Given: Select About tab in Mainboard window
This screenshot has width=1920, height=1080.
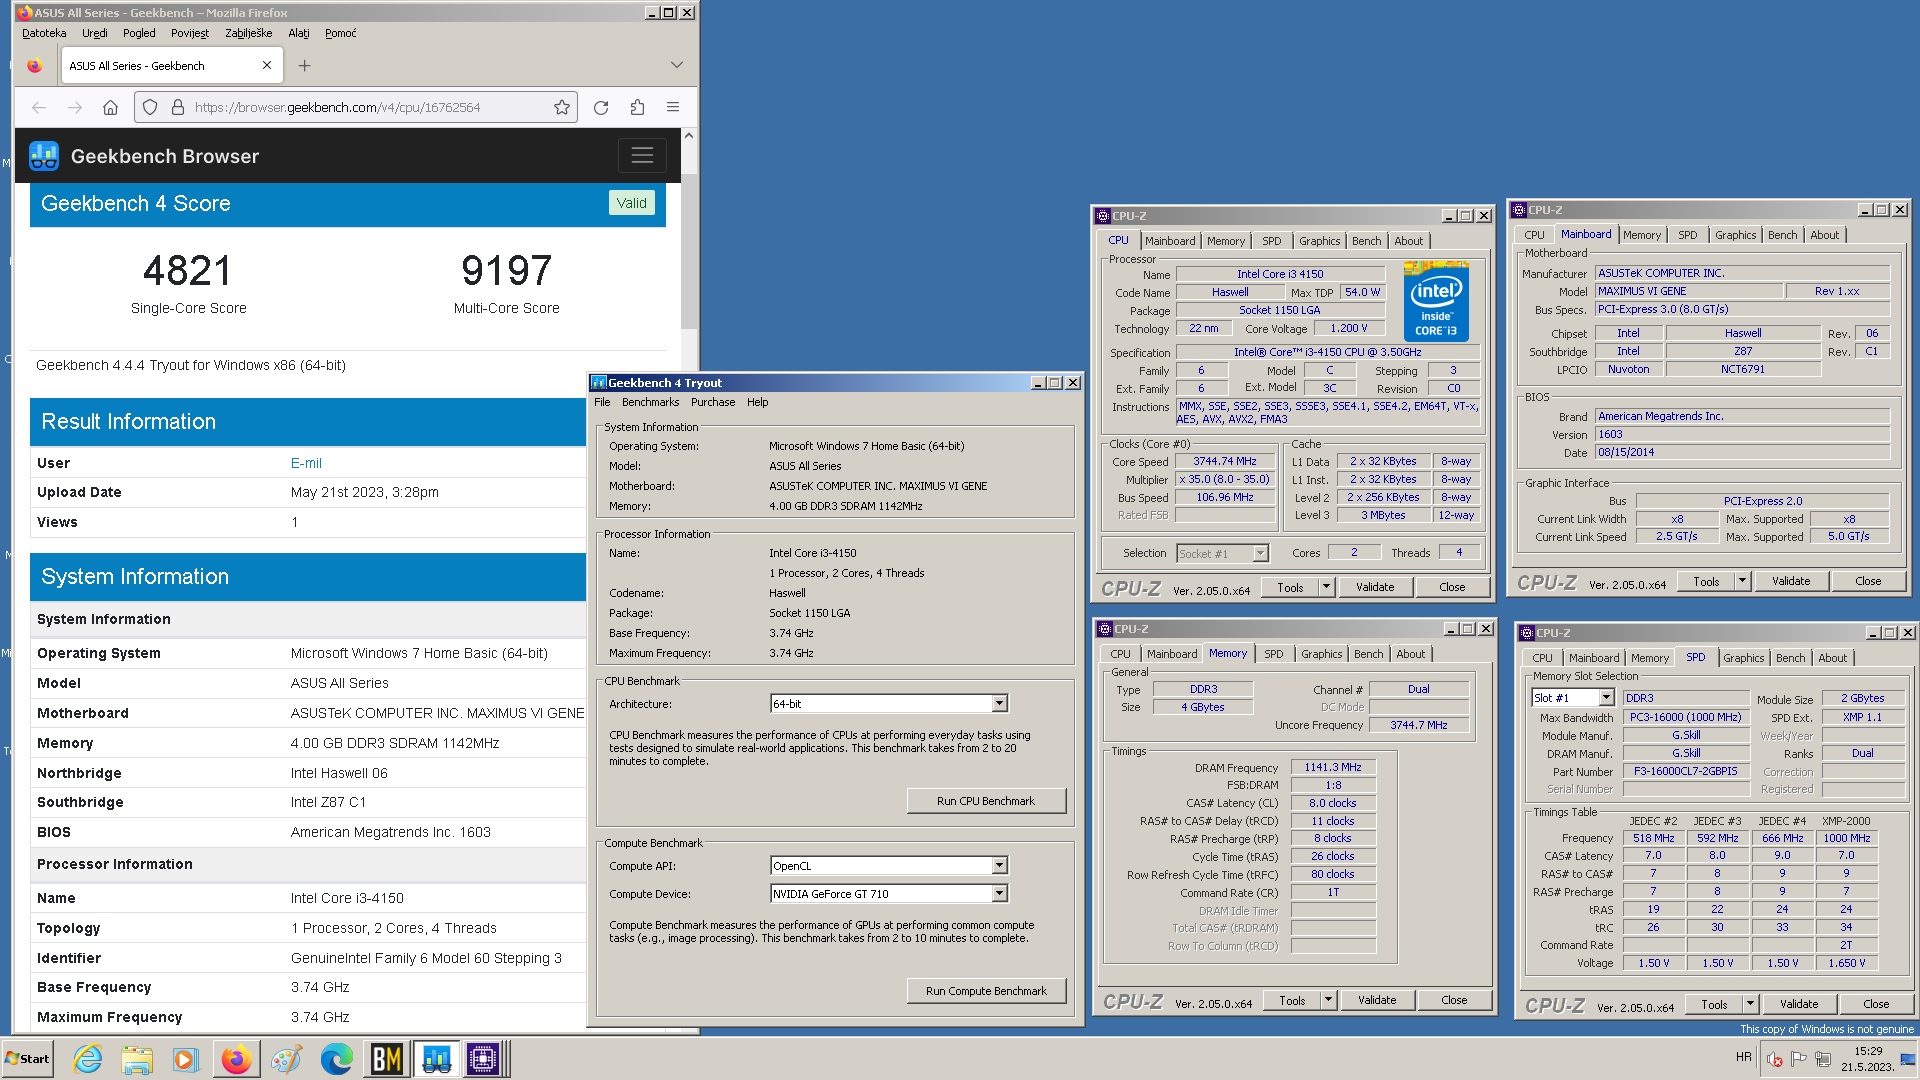Looking at the screenshot, I should [1824, 235].
